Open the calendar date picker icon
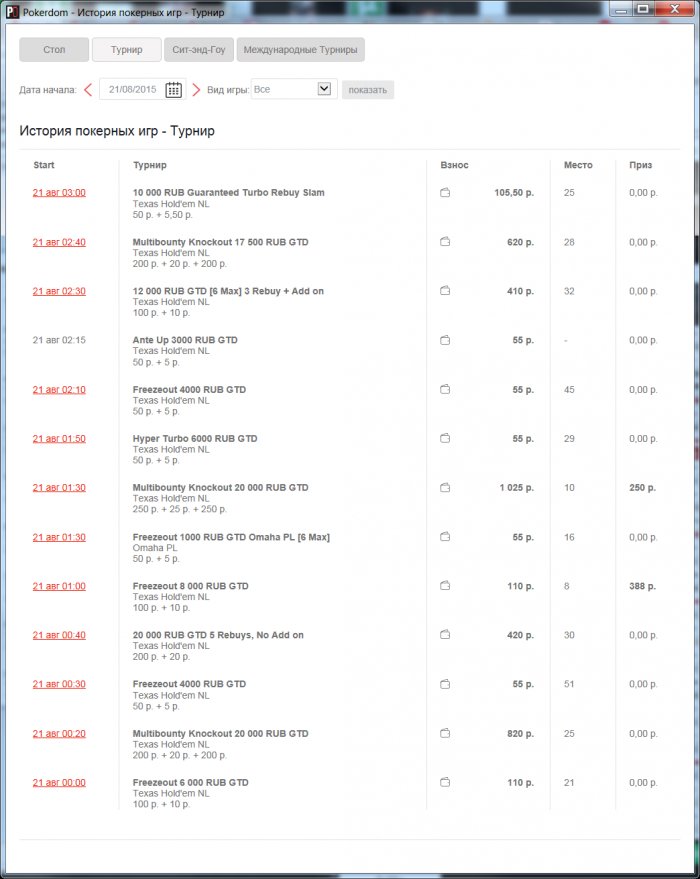 pos(173,89)
